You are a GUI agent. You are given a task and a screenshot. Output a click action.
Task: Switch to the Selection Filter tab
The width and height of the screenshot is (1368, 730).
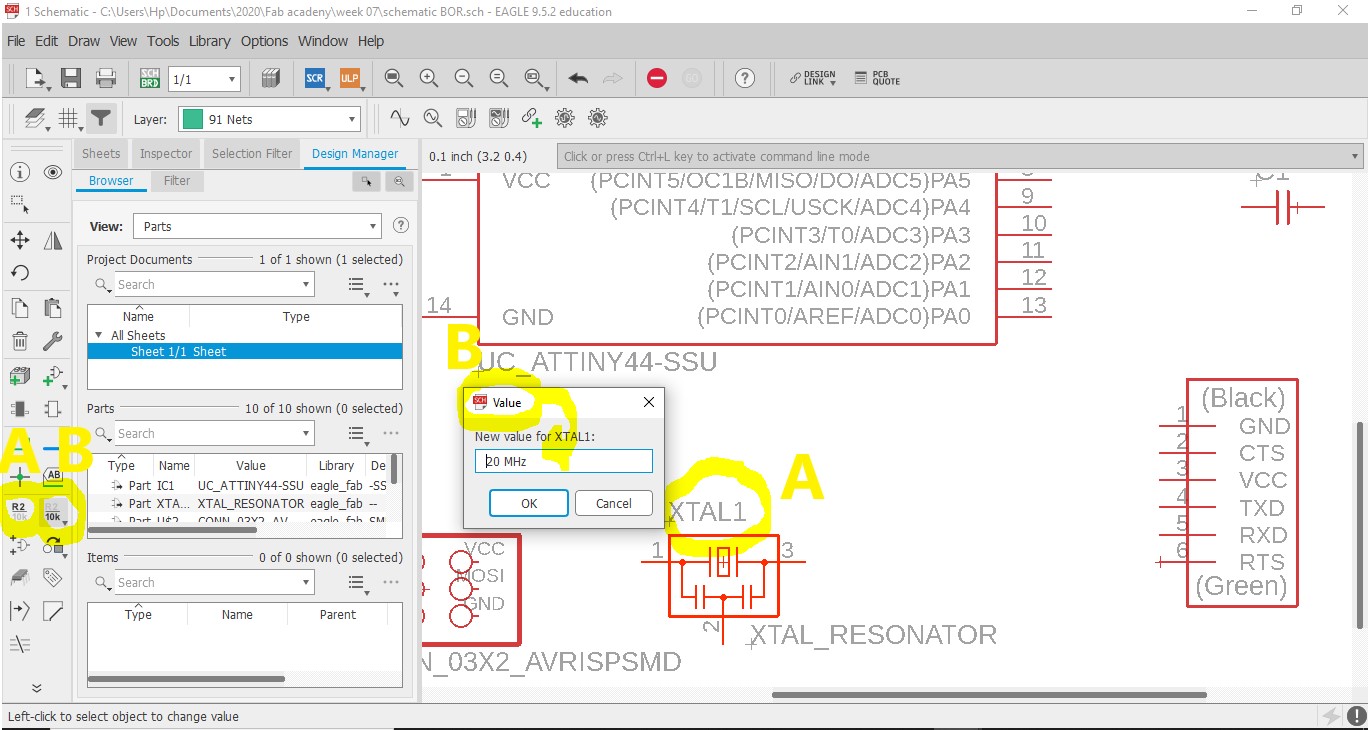[252, 154]
